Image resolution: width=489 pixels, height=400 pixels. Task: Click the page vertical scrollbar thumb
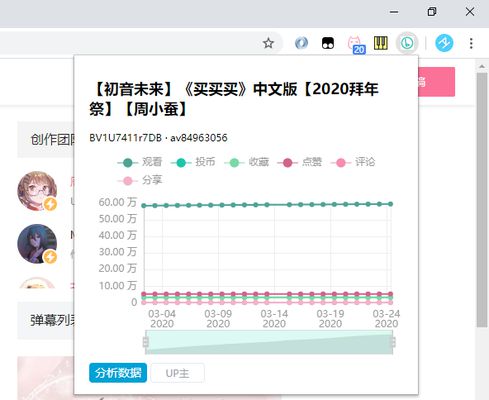482,200
